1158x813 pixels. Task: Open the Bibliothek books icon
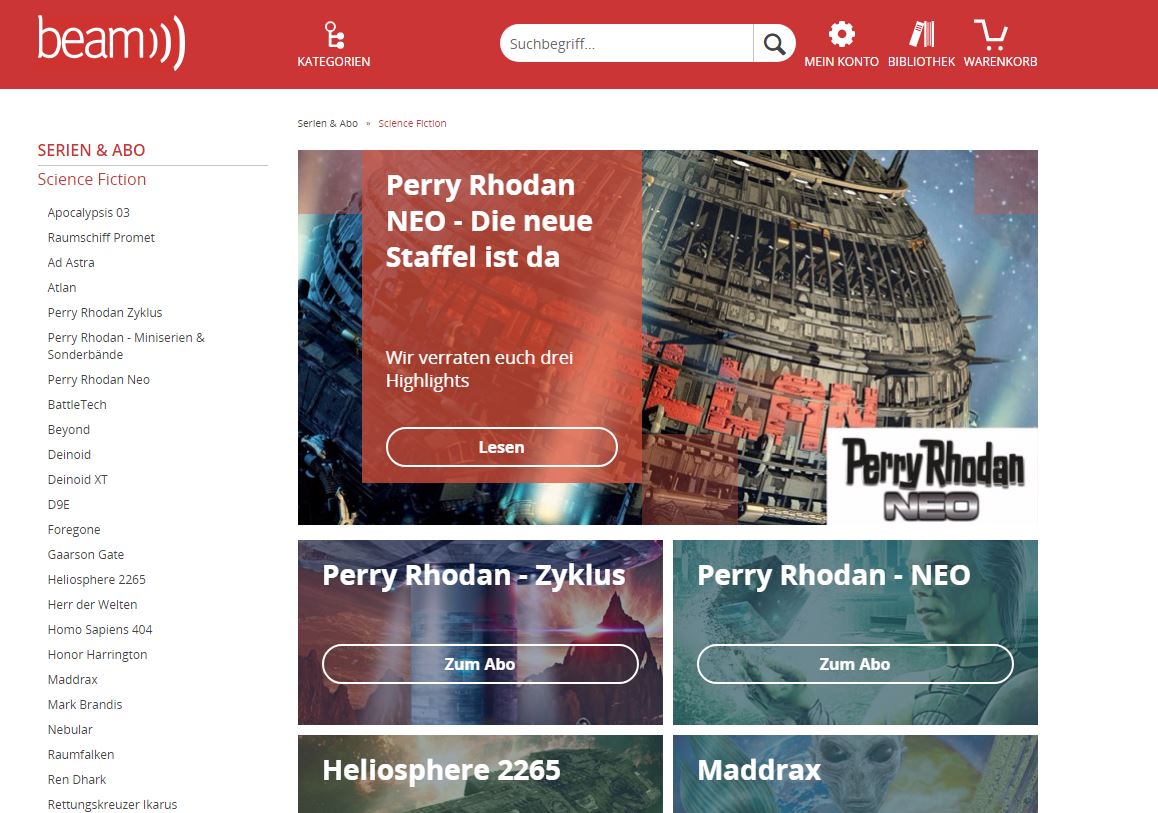pyautogui.click(x=922, y=34)
